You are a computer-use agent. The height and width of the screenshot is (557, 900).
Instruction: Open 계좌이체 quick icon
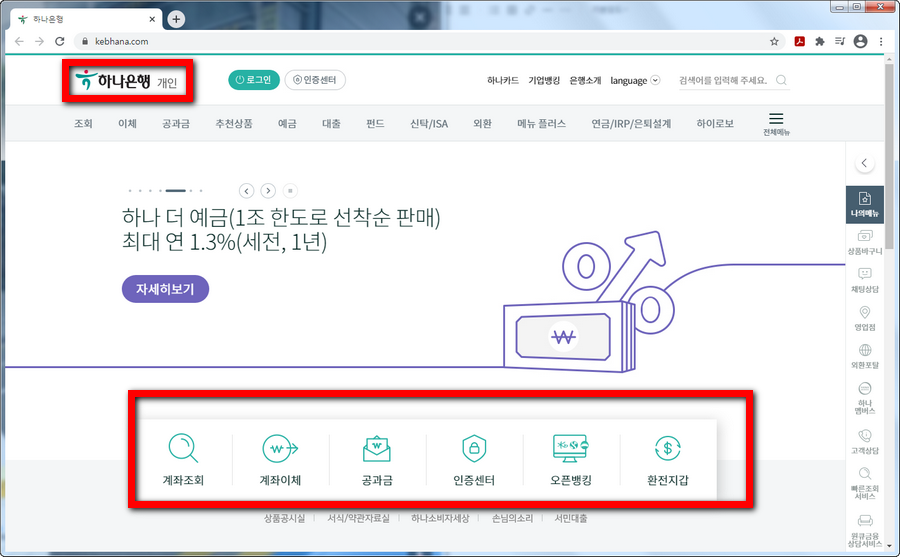280,459
